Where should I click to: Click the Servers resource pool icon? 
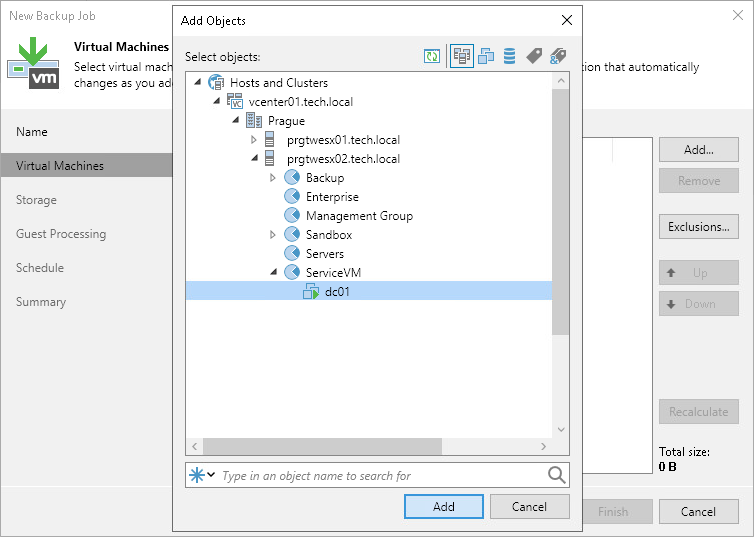(292, 253)
